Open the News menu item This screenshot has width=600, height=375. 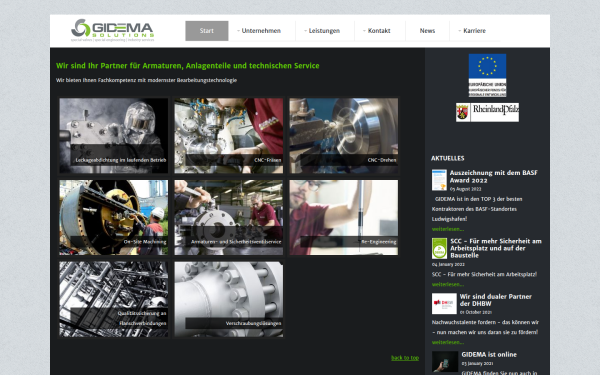427,31
